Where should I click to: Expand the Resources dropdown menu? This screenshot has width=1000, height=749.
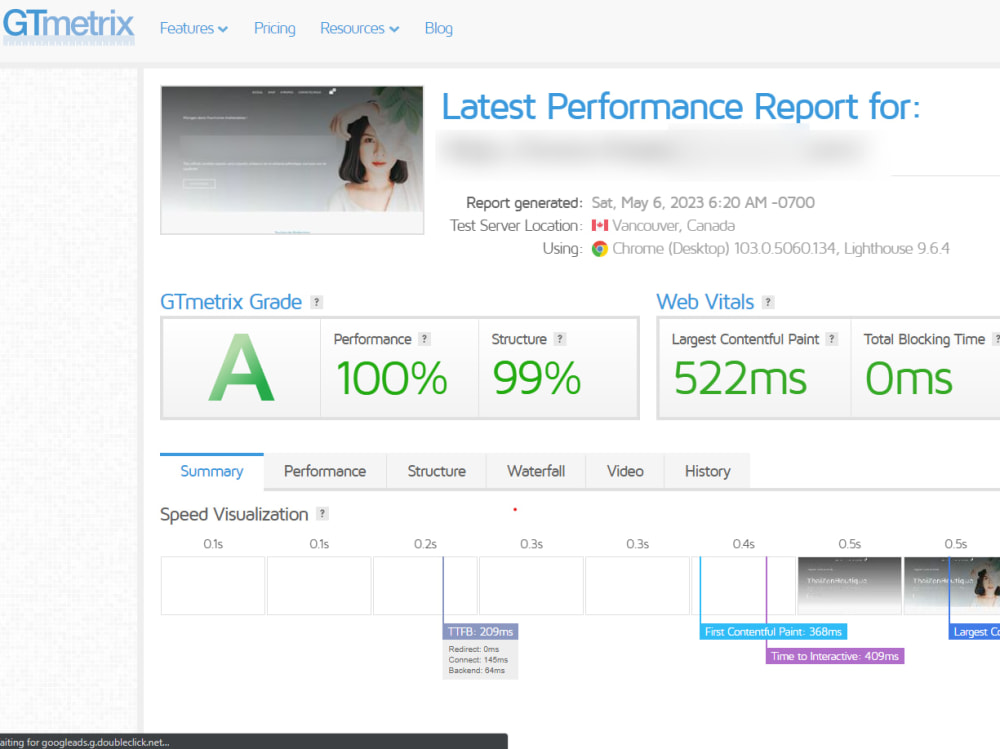[x=359, y=28]
